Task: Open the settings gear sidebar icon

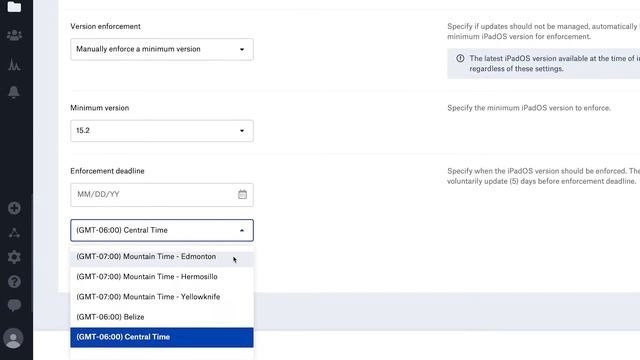Action: pos(14,257)
